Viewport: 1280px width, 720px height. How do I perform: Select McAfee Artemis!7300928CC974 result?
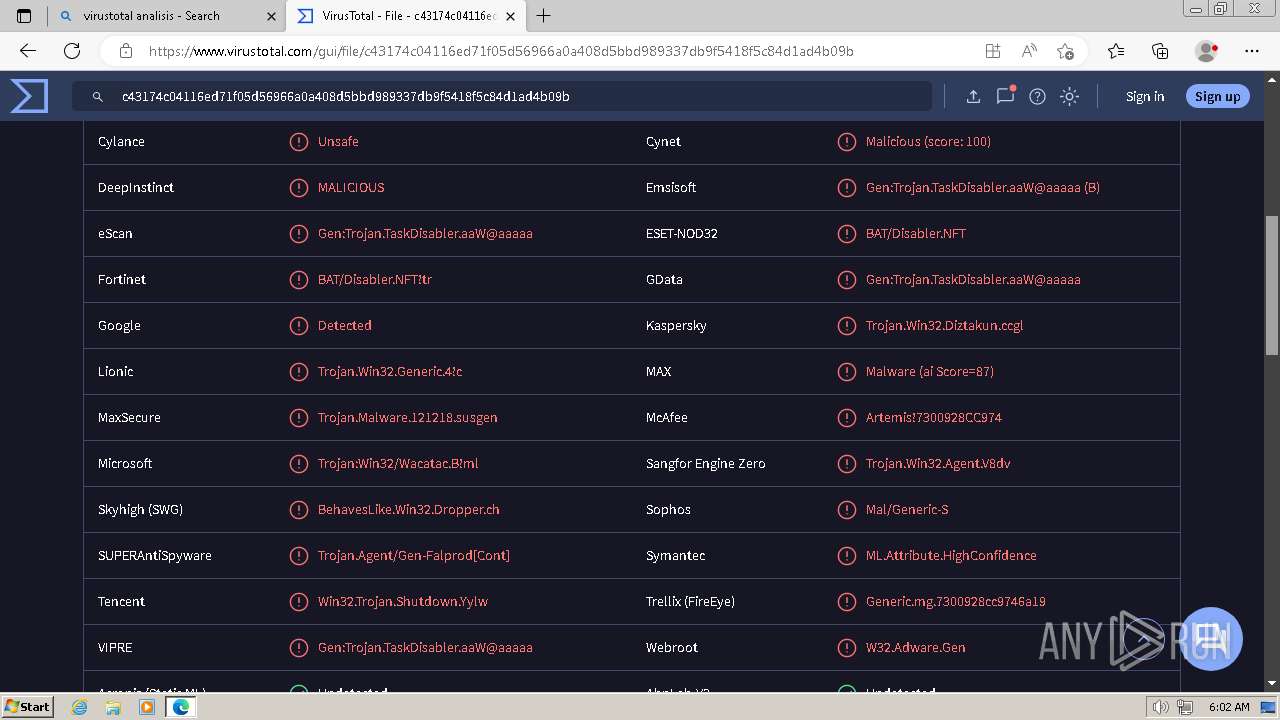pos(934,417)
